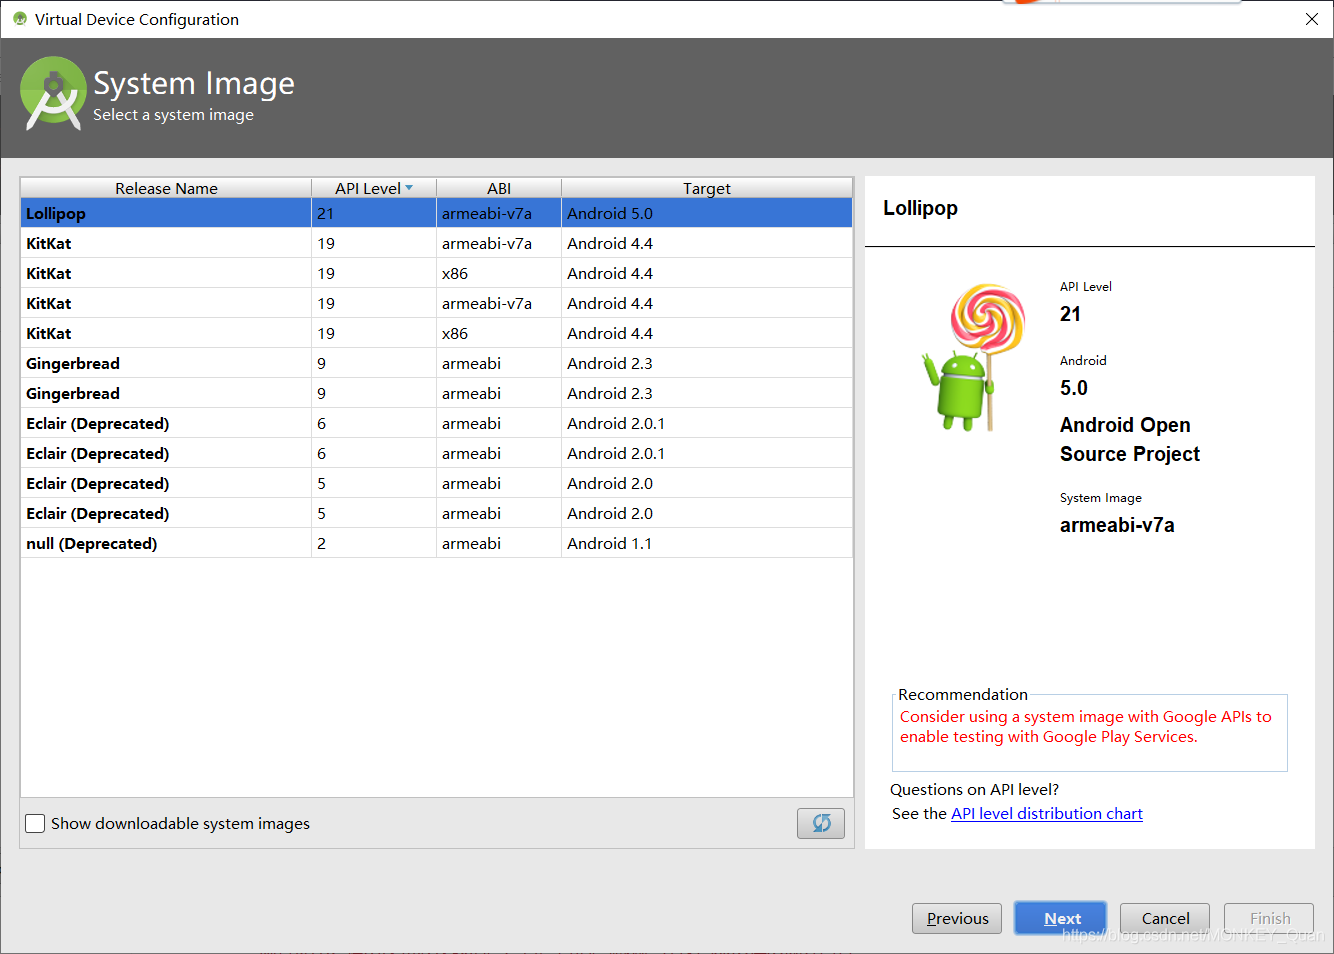Select the Lollipop system image row
This screenshot has width=1334, height=954.
(437, 213)
